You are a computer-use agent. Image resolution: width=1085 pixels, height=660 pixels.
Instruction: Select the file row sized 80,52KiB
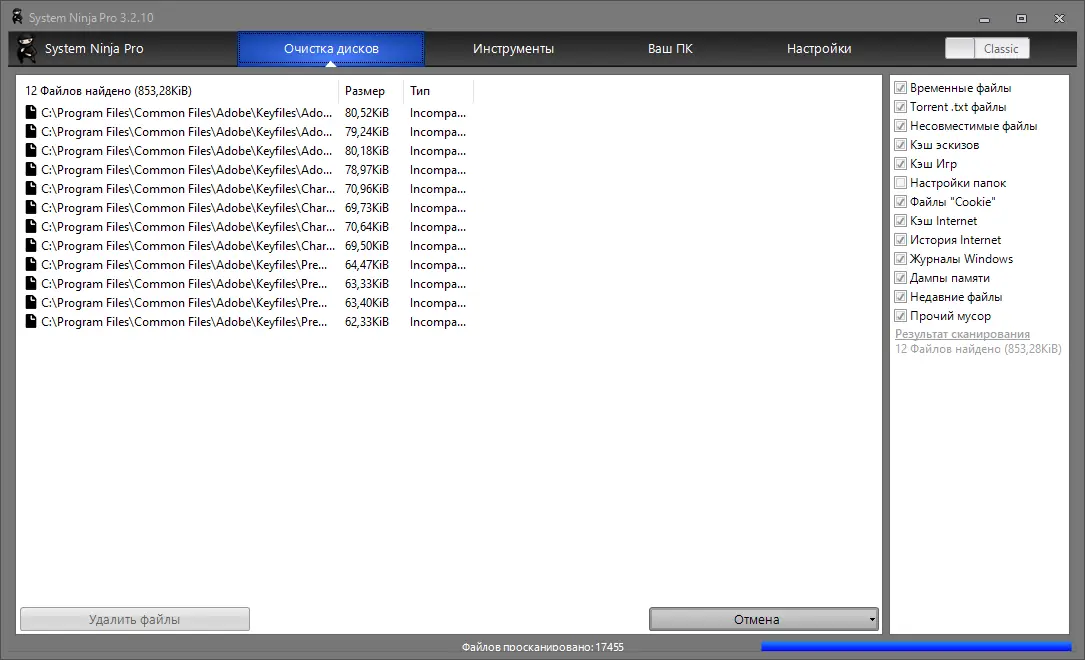coord(246,112)
